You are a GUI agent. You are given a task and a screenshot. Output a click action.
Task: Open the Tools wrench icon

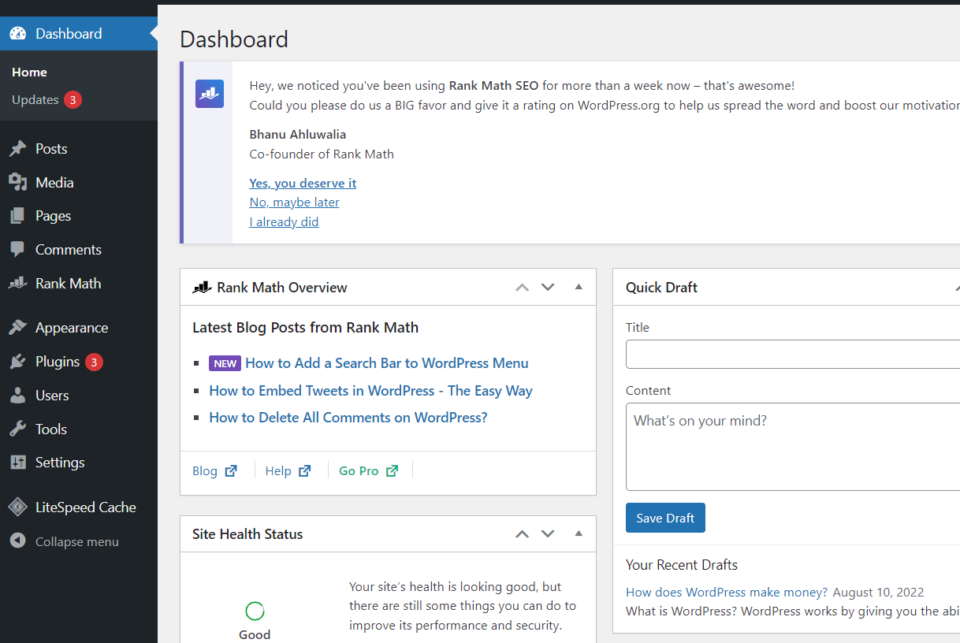(18, 428)
